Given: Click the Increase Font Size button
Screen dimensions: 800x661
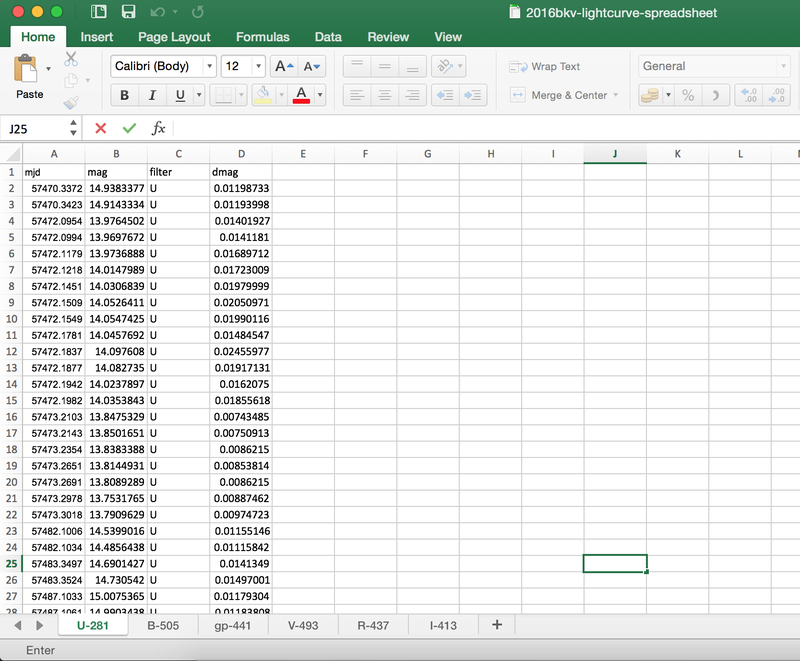Looking at the screenshot, I should coord(284,66).
